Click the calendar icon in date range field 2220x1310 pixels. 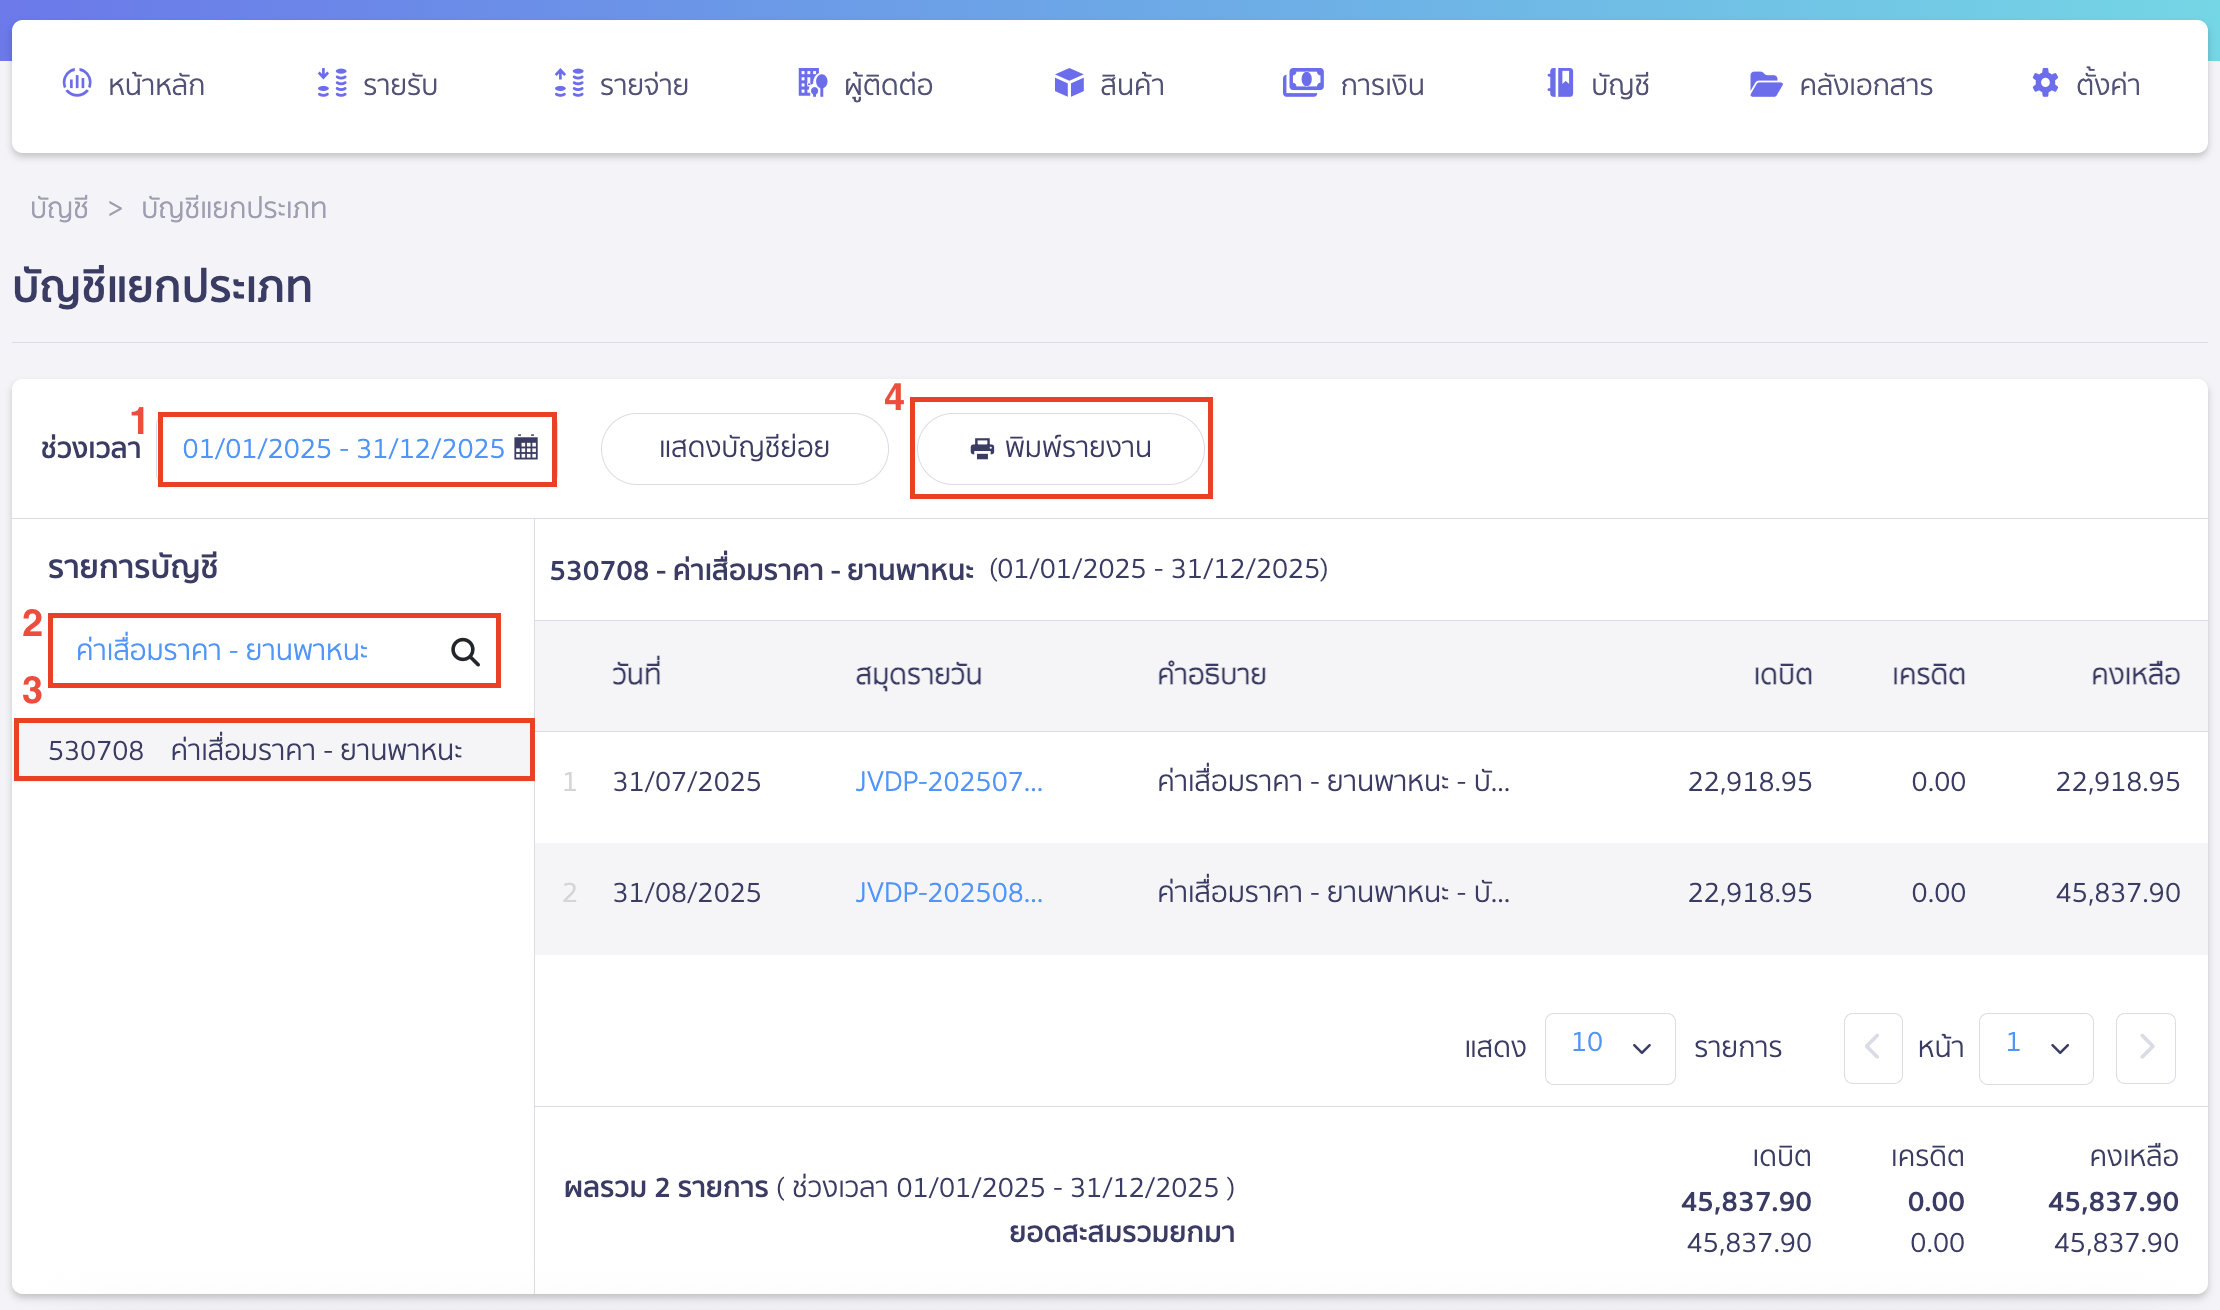tap(526, 448)
